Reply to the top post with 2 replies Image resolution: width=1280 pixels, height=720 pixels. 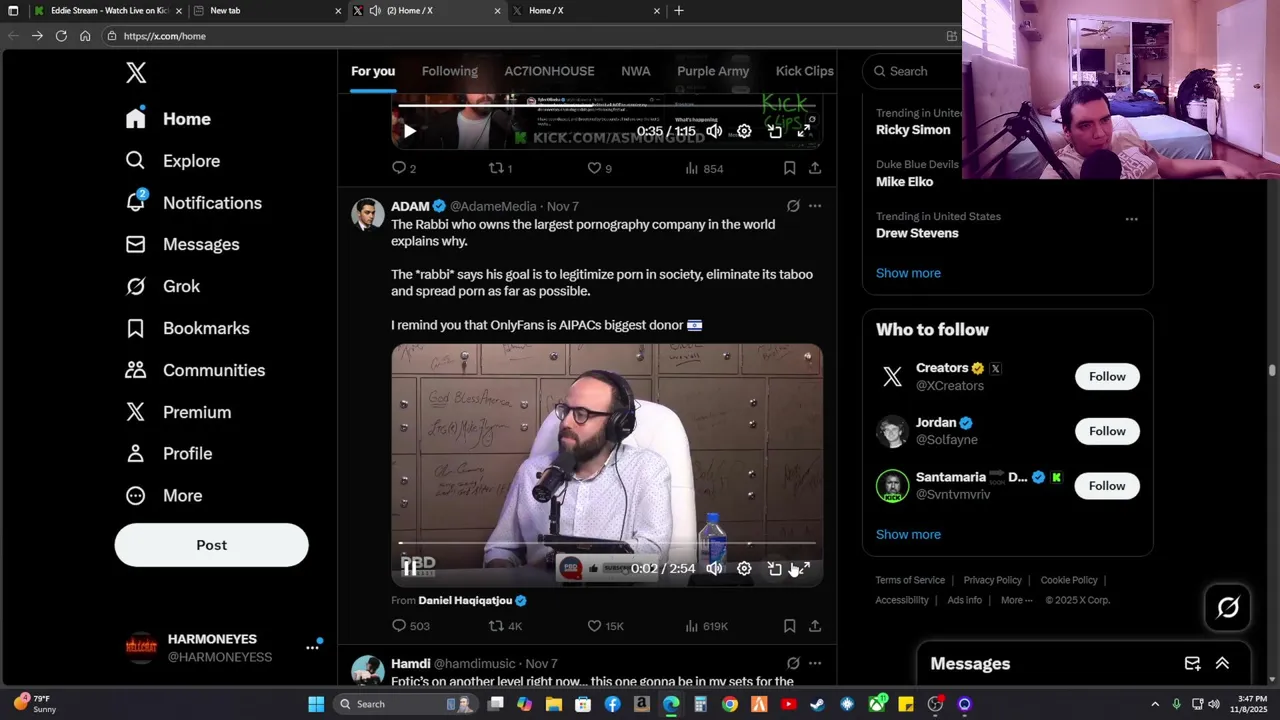click(x=404, y=168)
